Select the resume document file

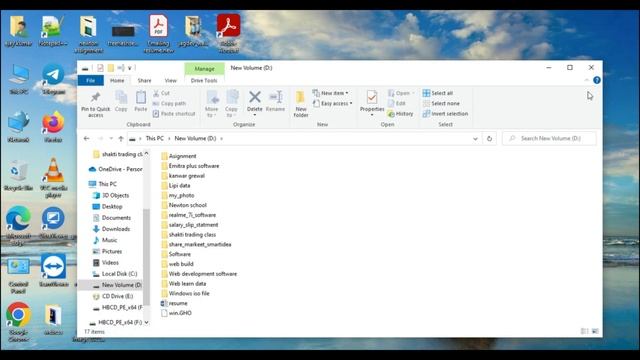[x=174, y=303]
